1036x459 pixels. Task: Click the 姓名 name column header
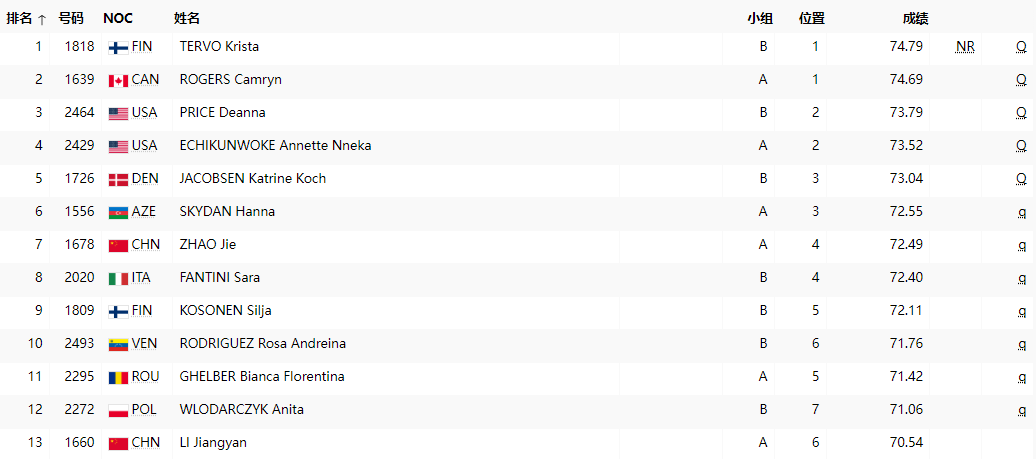[x=187, y=18]
